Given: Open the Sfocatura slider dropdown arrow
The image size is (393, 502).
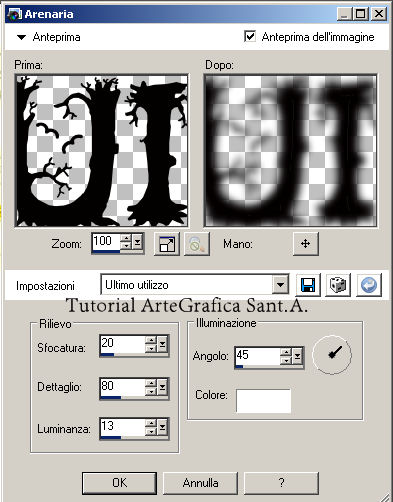Looking at the screenshot, I should point(162,345).
